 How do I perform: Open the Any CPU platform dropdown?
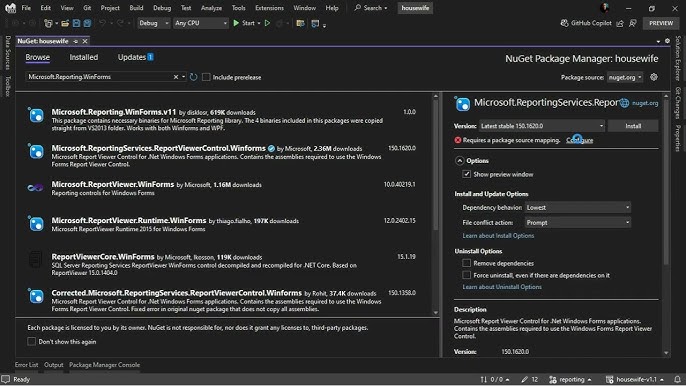pos(201,23)
